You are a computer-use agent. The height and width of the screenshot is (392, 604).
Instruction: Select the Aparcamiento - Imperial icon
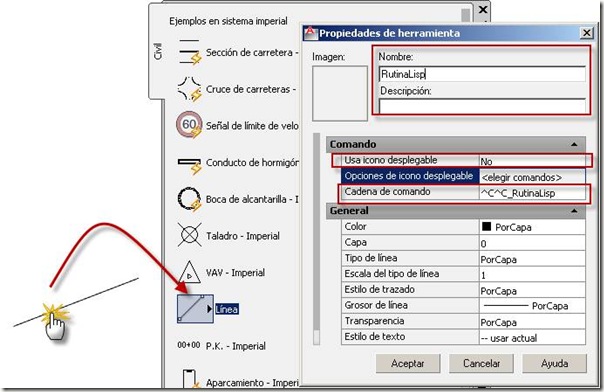pos(190,378)
